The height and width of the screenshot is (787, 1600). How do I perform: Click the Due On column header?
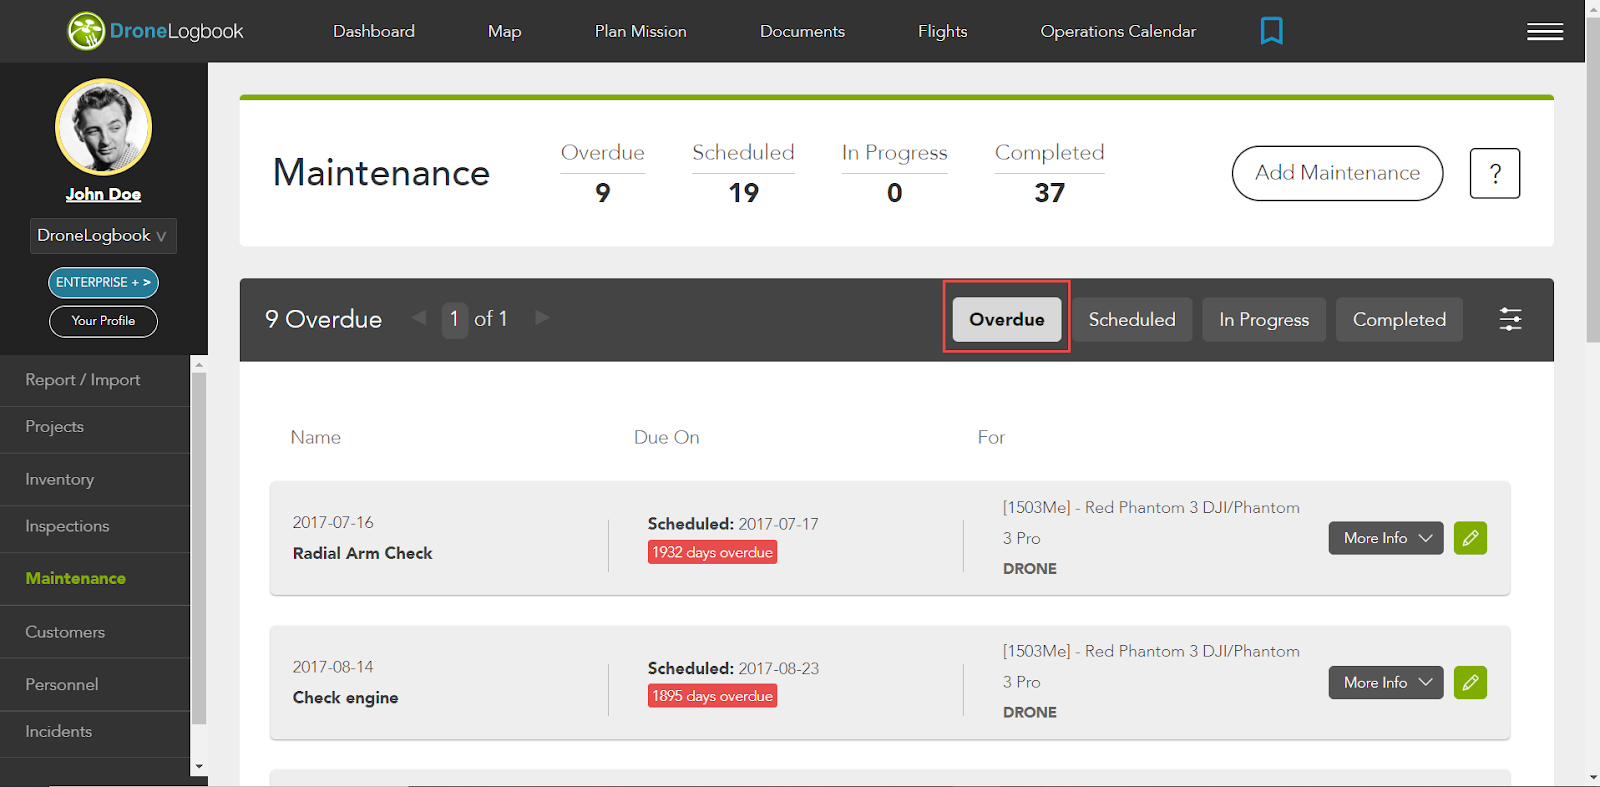click(666, 437)
